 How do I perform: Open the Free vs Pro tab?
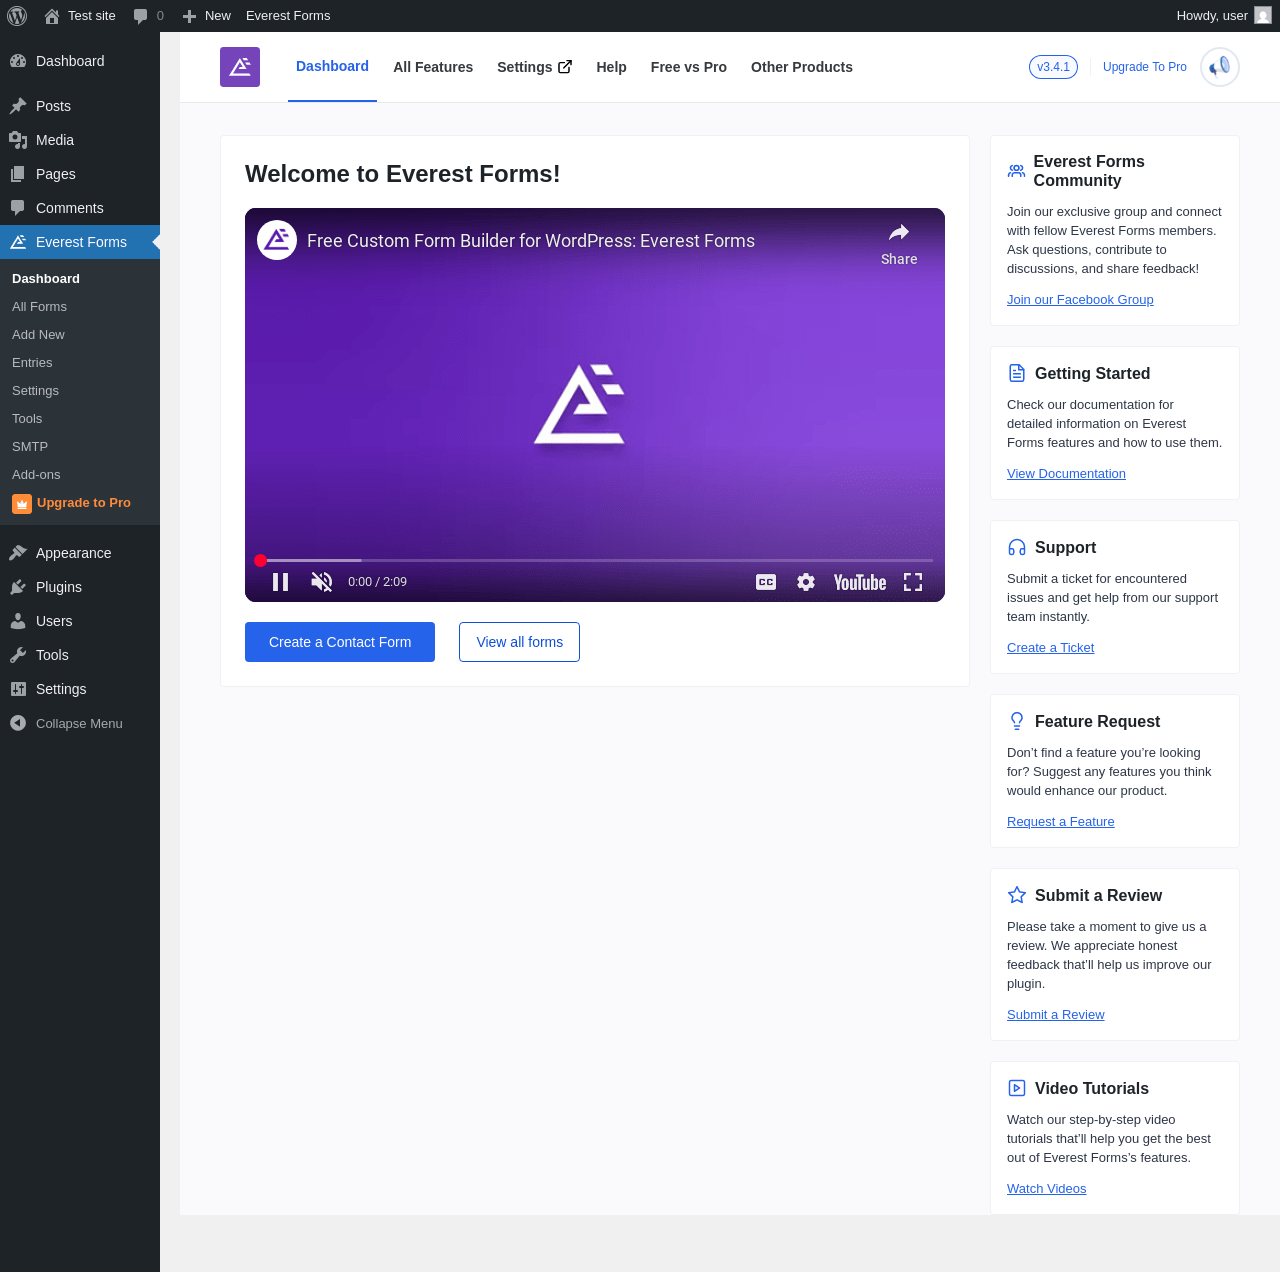(689, 67)
